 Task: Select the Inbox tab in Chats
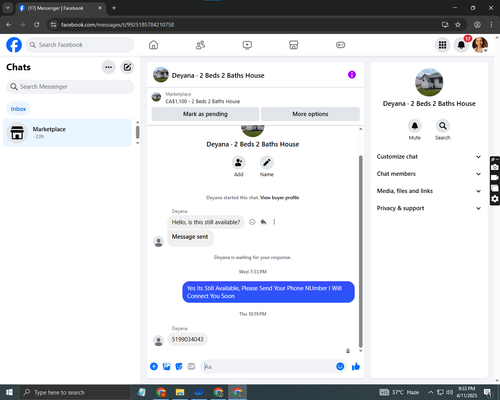click(x=18, y=109)
